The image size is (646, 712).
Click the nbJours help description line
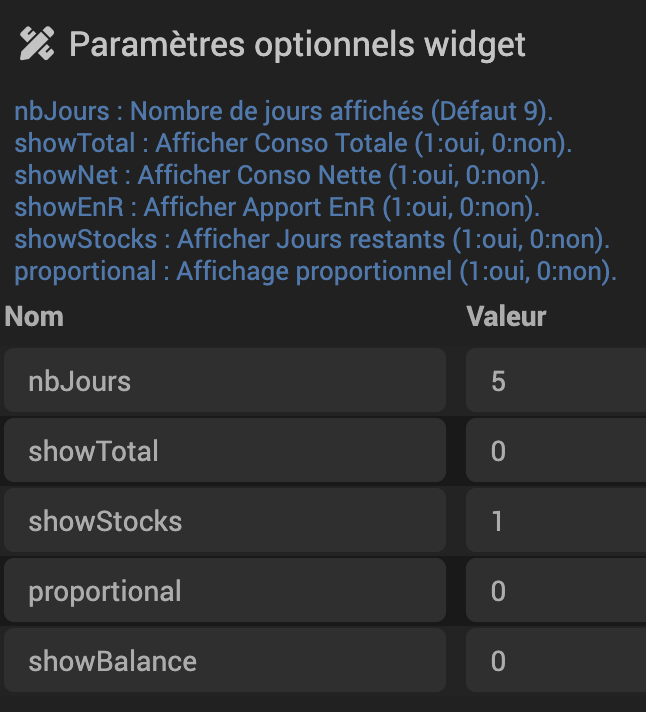pos(283,111)
